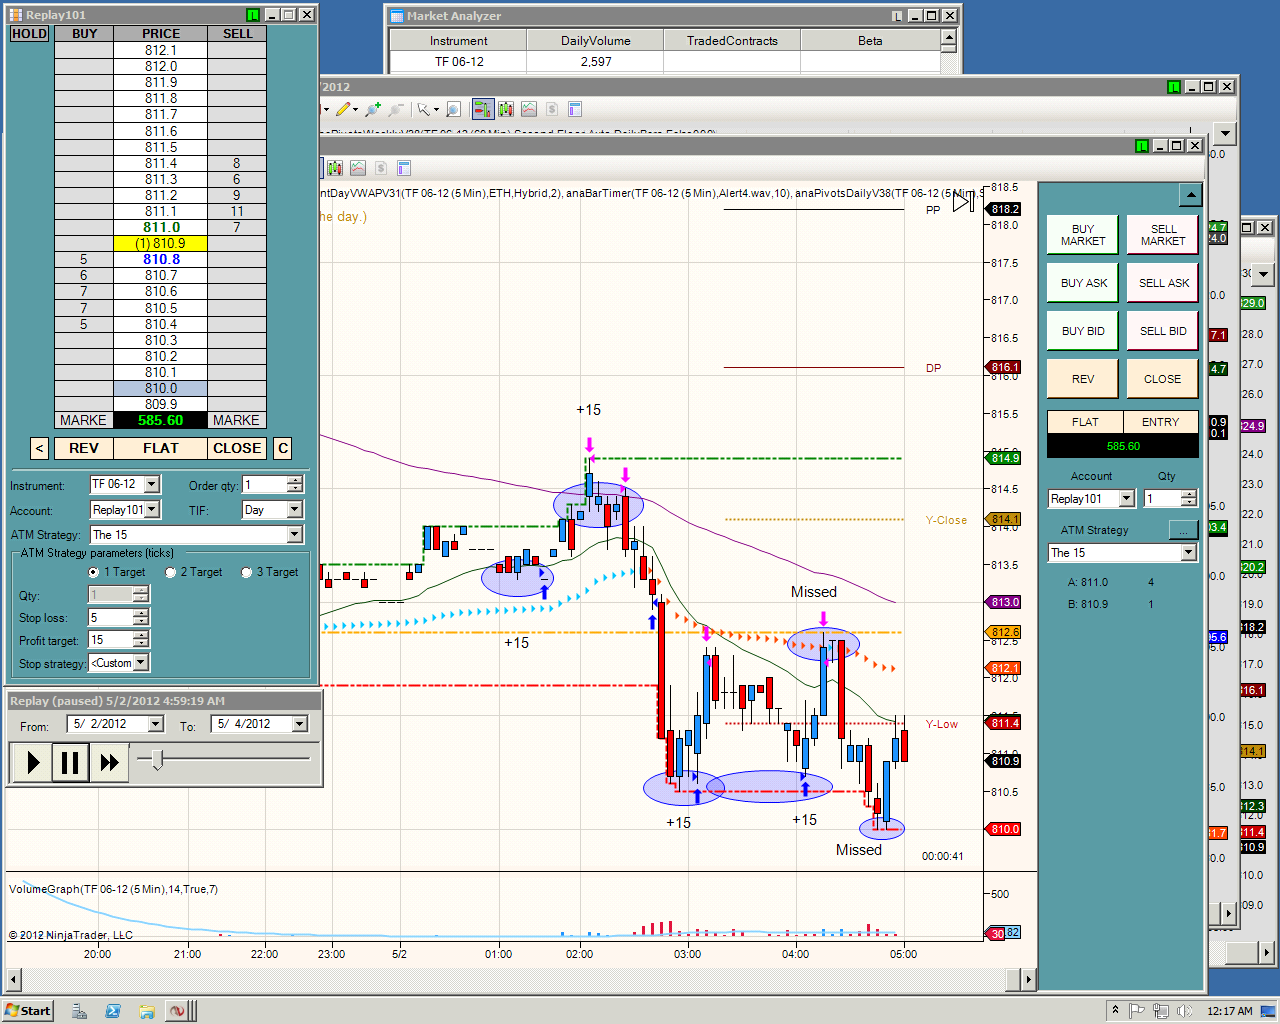
Task: Open Chart Trader ATM Strategy dropdown
Action: tap(1188, 552)
